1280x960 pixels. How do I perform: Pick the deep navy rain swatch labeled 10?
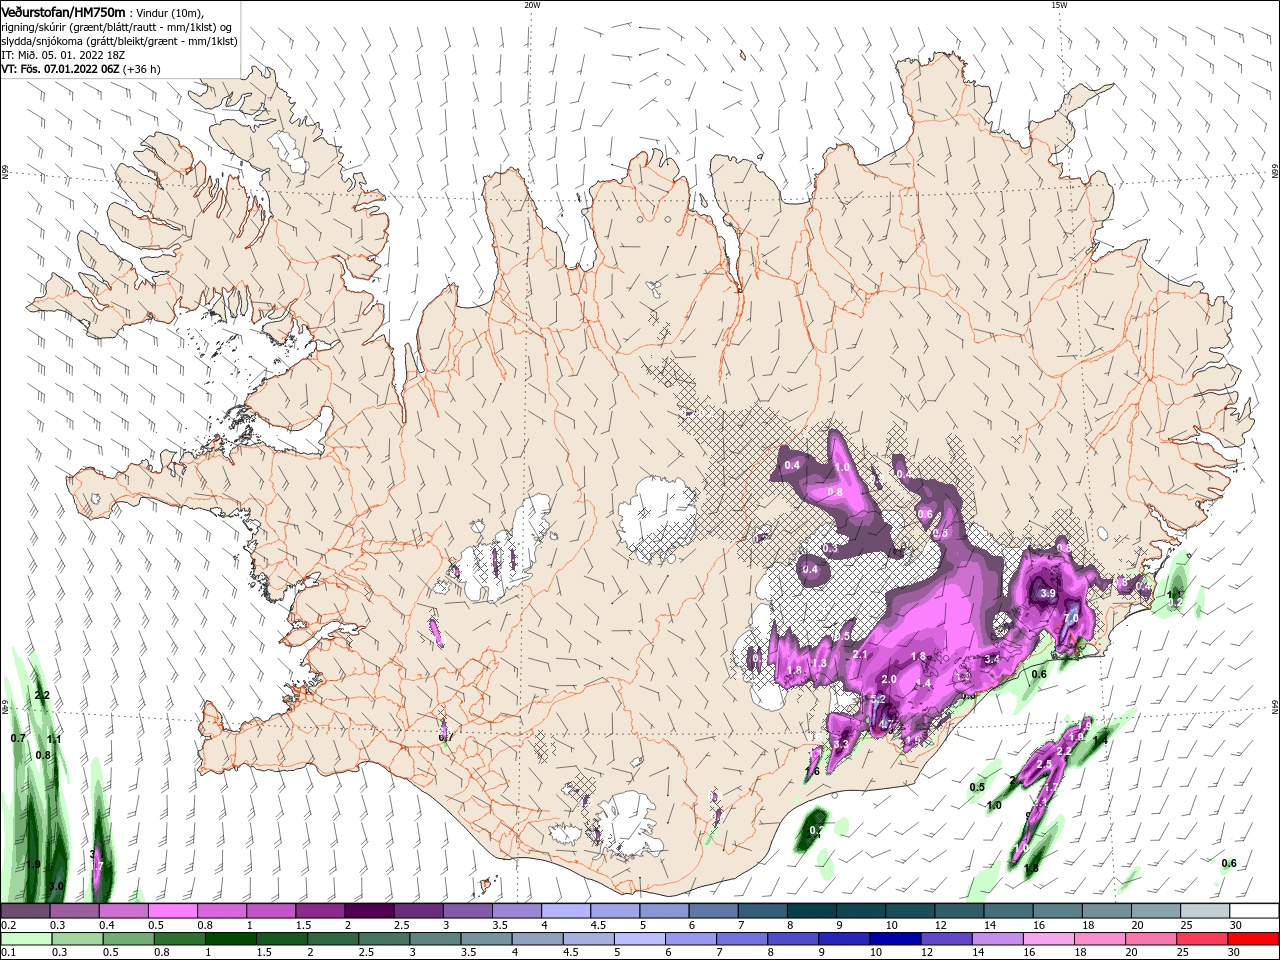click(x=895, y=939)
